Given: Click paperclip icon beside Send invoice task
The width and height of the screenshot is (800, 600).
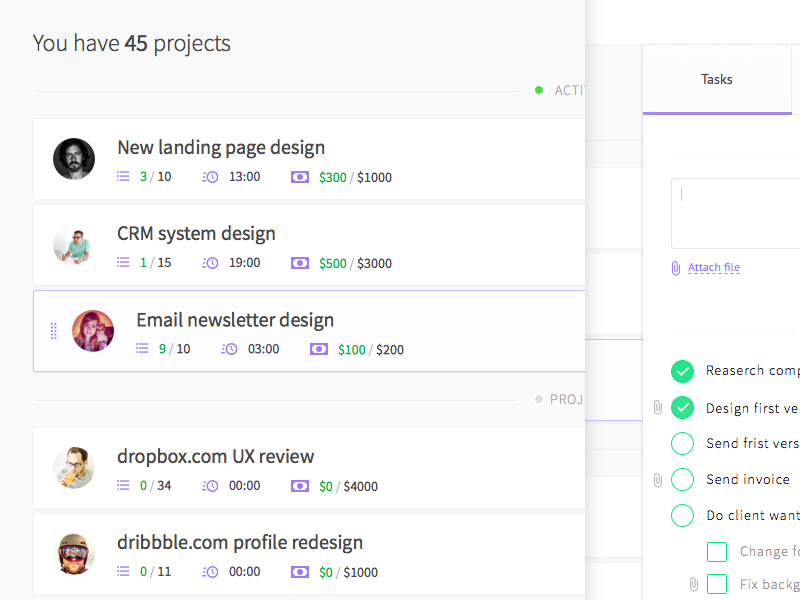Looking at the screenshot, I should (x=658, y=480).
